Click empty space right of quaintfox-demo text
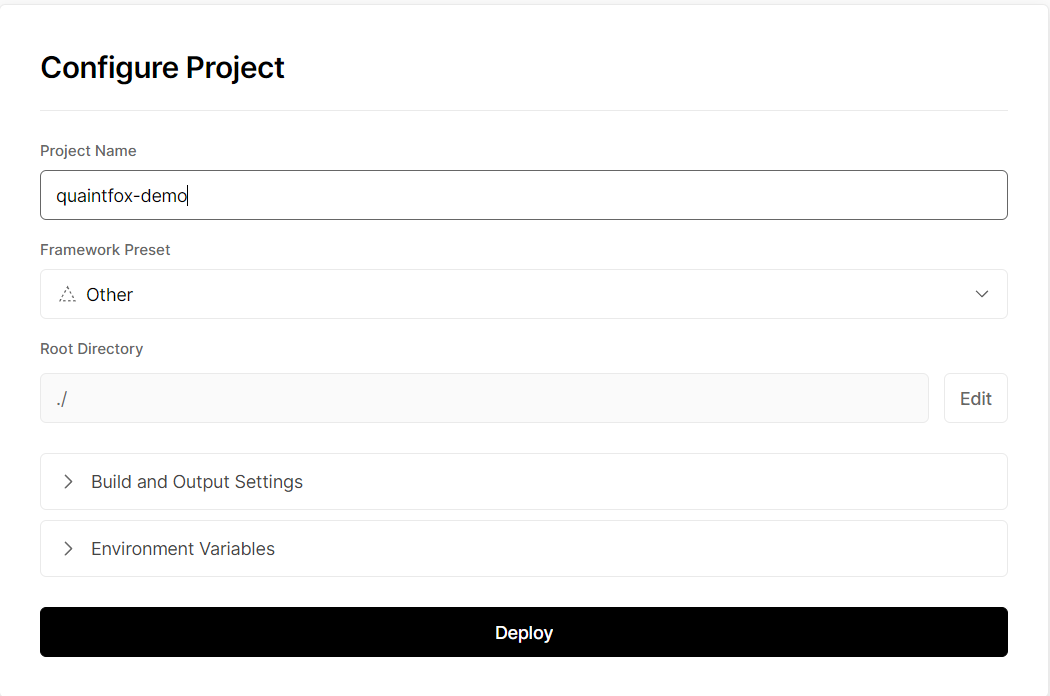The height and width of the screenshot is (696, 1050). 600,195
